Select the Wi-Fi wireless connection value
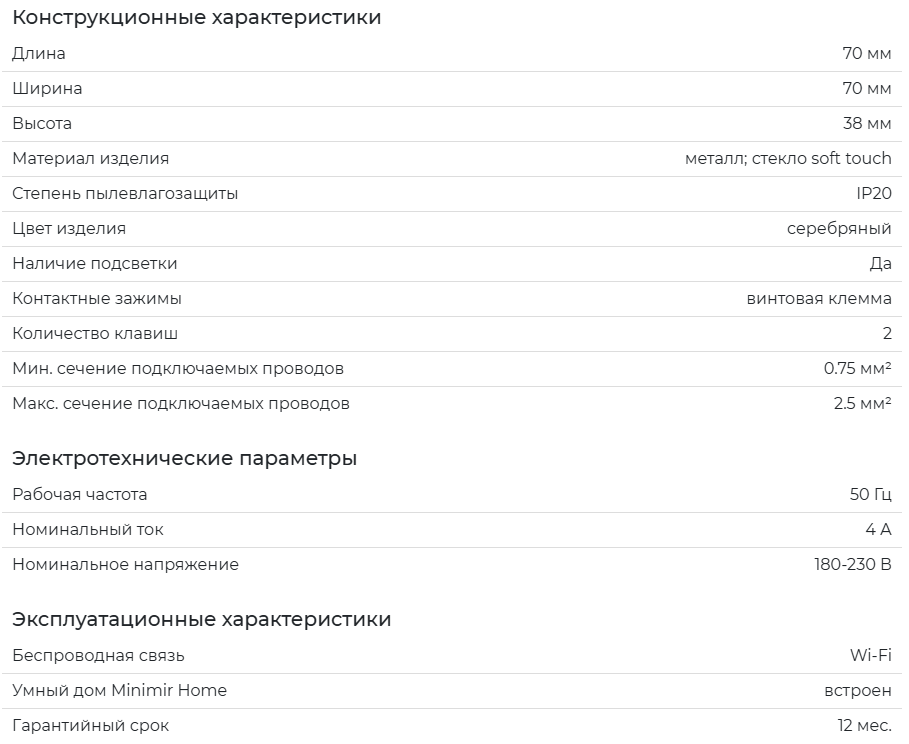Screen dimensions: 909x744 pyautogui.click(x=871, y=655)
